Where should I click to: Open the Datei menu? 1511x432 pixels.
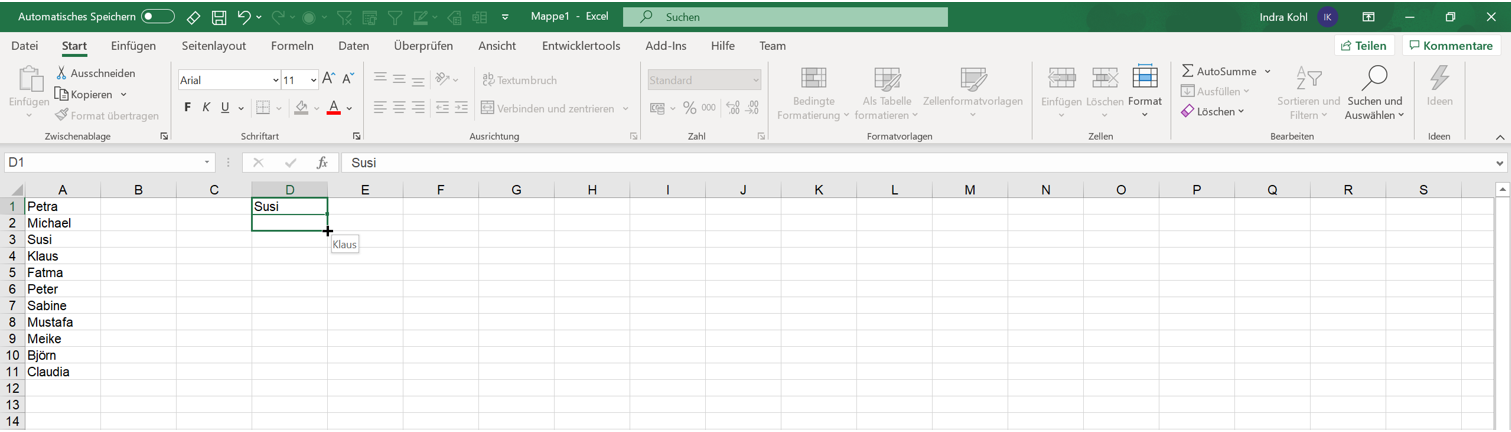pyautogui.click(x=25, y=46)
